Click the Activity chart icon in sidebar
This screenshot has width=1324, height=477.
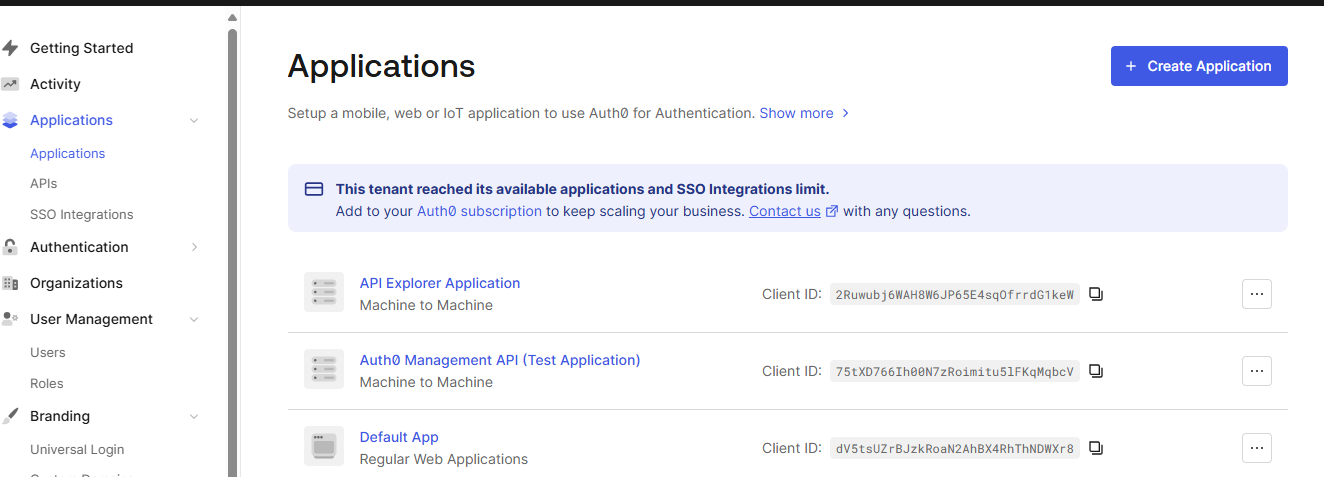click(11, 84)
